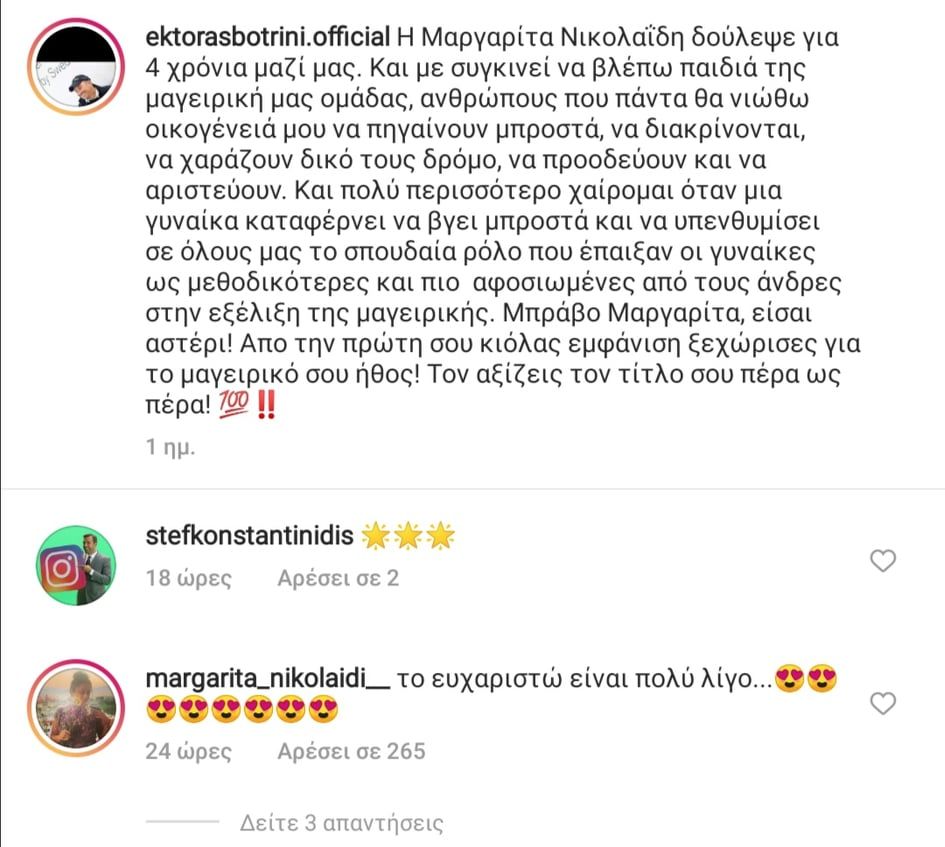This screenshot has width=945, height=847.
Task: Click the stefkonstantinidis username
Action: (250, 535)
